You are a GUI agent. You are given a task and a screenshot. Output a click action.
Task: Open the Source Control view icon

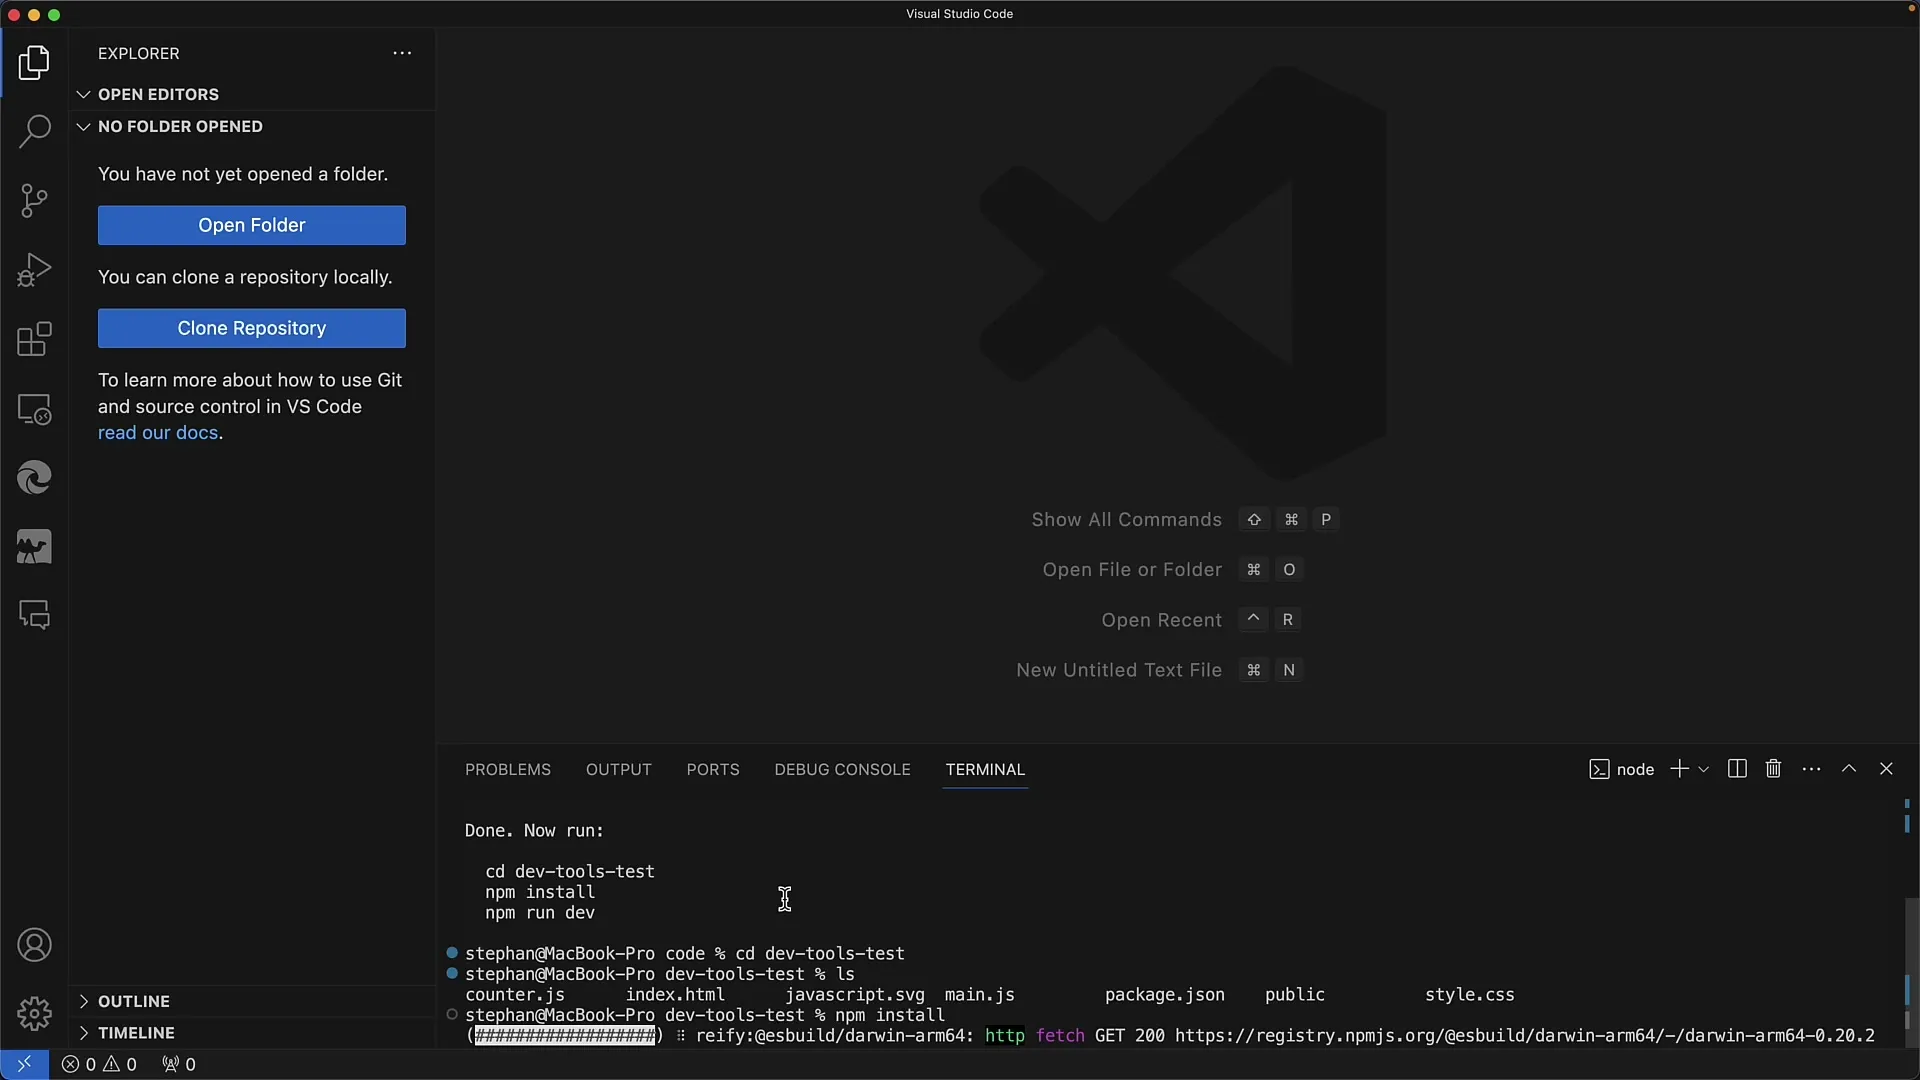point(34,200)
